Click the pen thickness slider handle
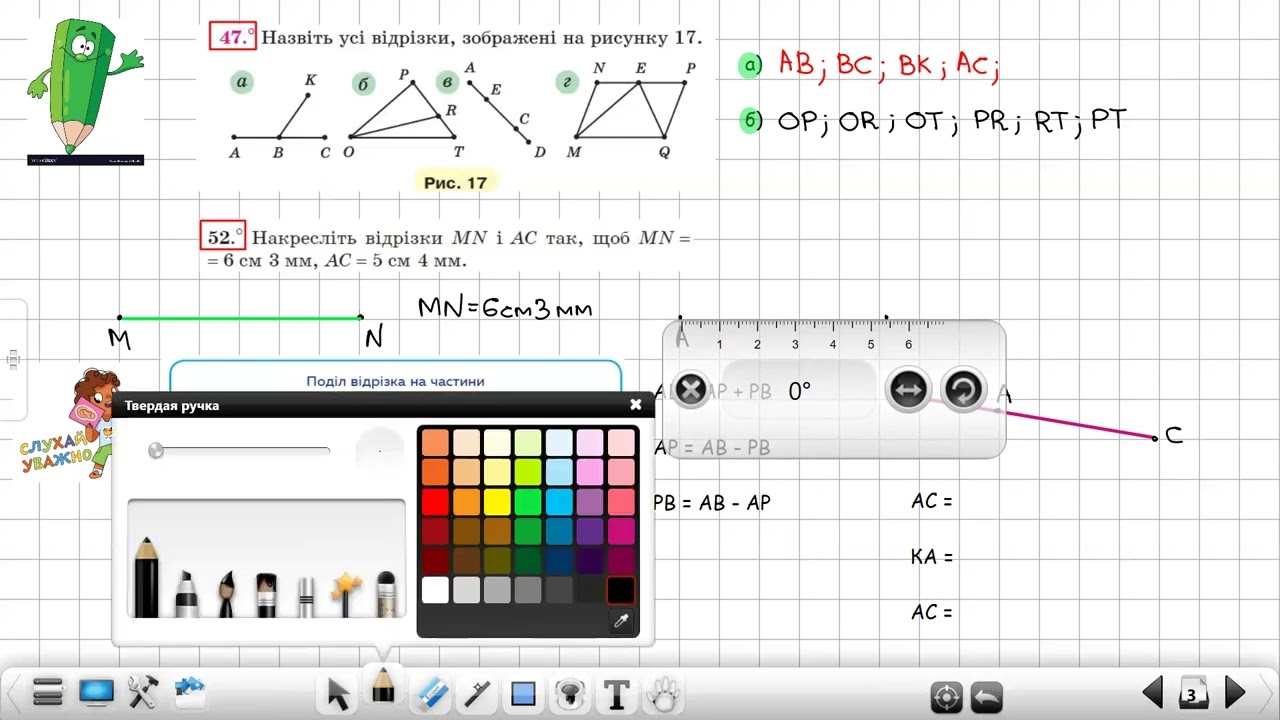Viewport: 1280px width, 720px height. pos(156,451)
